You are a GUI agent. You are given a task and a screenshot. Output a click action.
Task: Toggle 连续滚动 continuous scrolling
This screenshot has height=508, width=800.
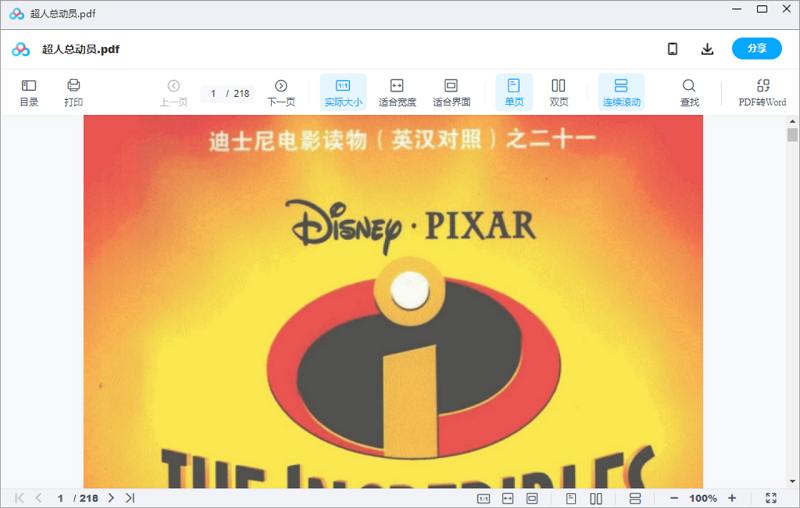[x=621, y=92]
